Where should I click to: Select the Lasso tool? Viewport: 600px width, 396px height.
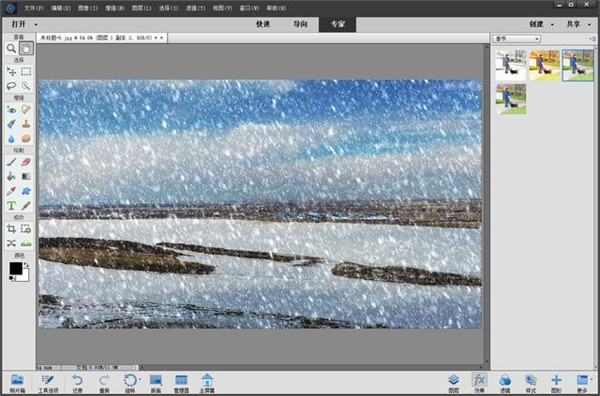[11, 86]
